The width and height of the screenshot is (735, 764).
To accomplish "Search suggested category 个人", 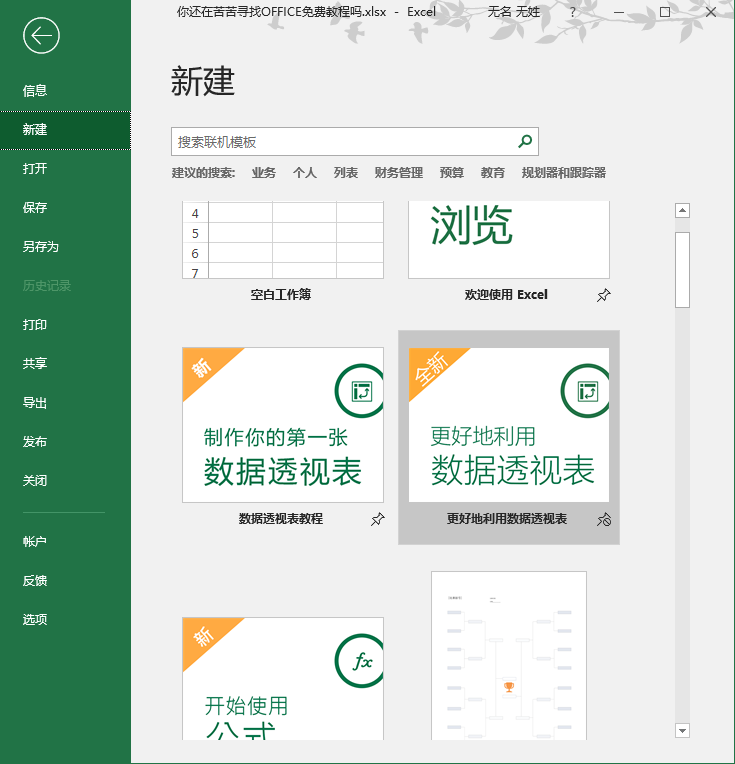I will (305, 172).
